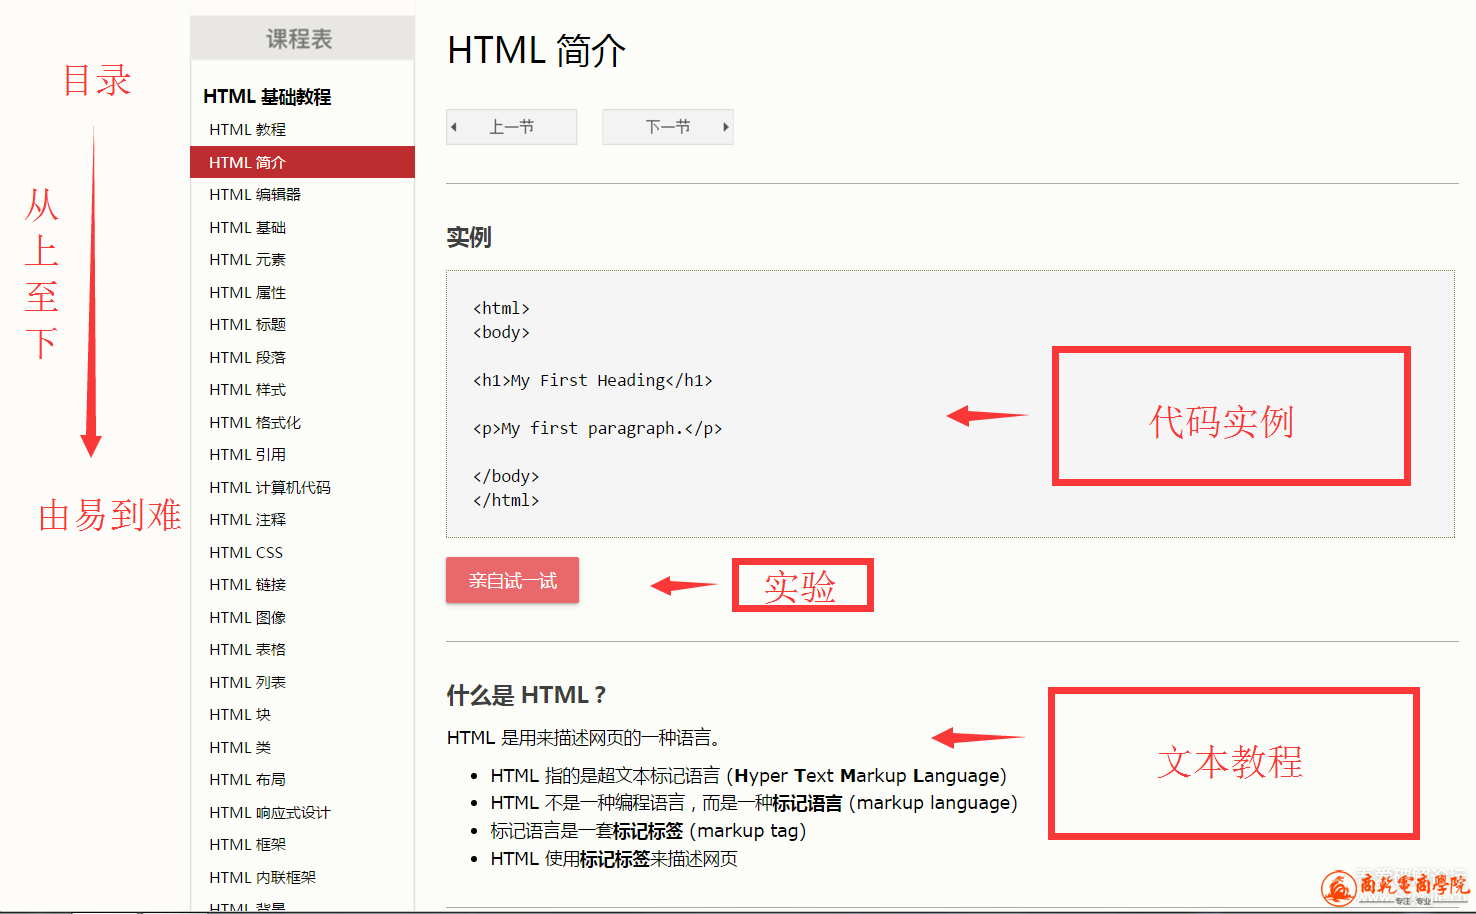
Task: Go to HTML 计算机代码 lesson
Action: [269, 488]
